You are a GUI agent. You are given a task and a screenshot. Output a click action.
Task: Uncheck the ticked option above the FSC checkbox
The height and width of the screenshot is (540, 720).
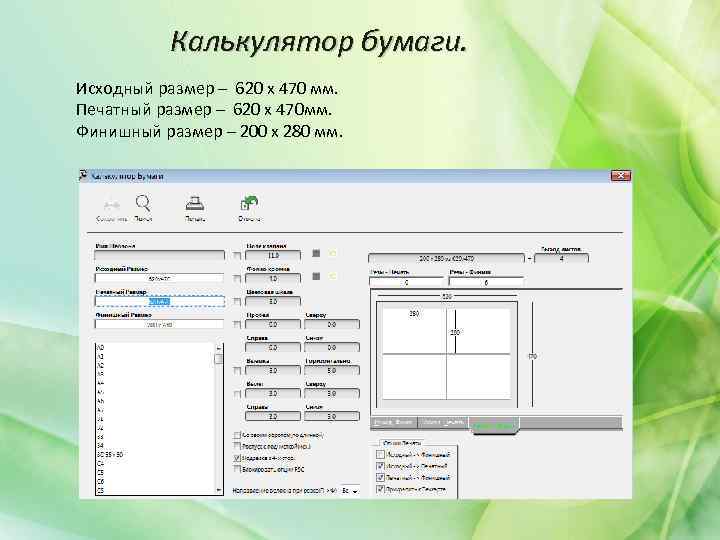[x=237, y=458]
